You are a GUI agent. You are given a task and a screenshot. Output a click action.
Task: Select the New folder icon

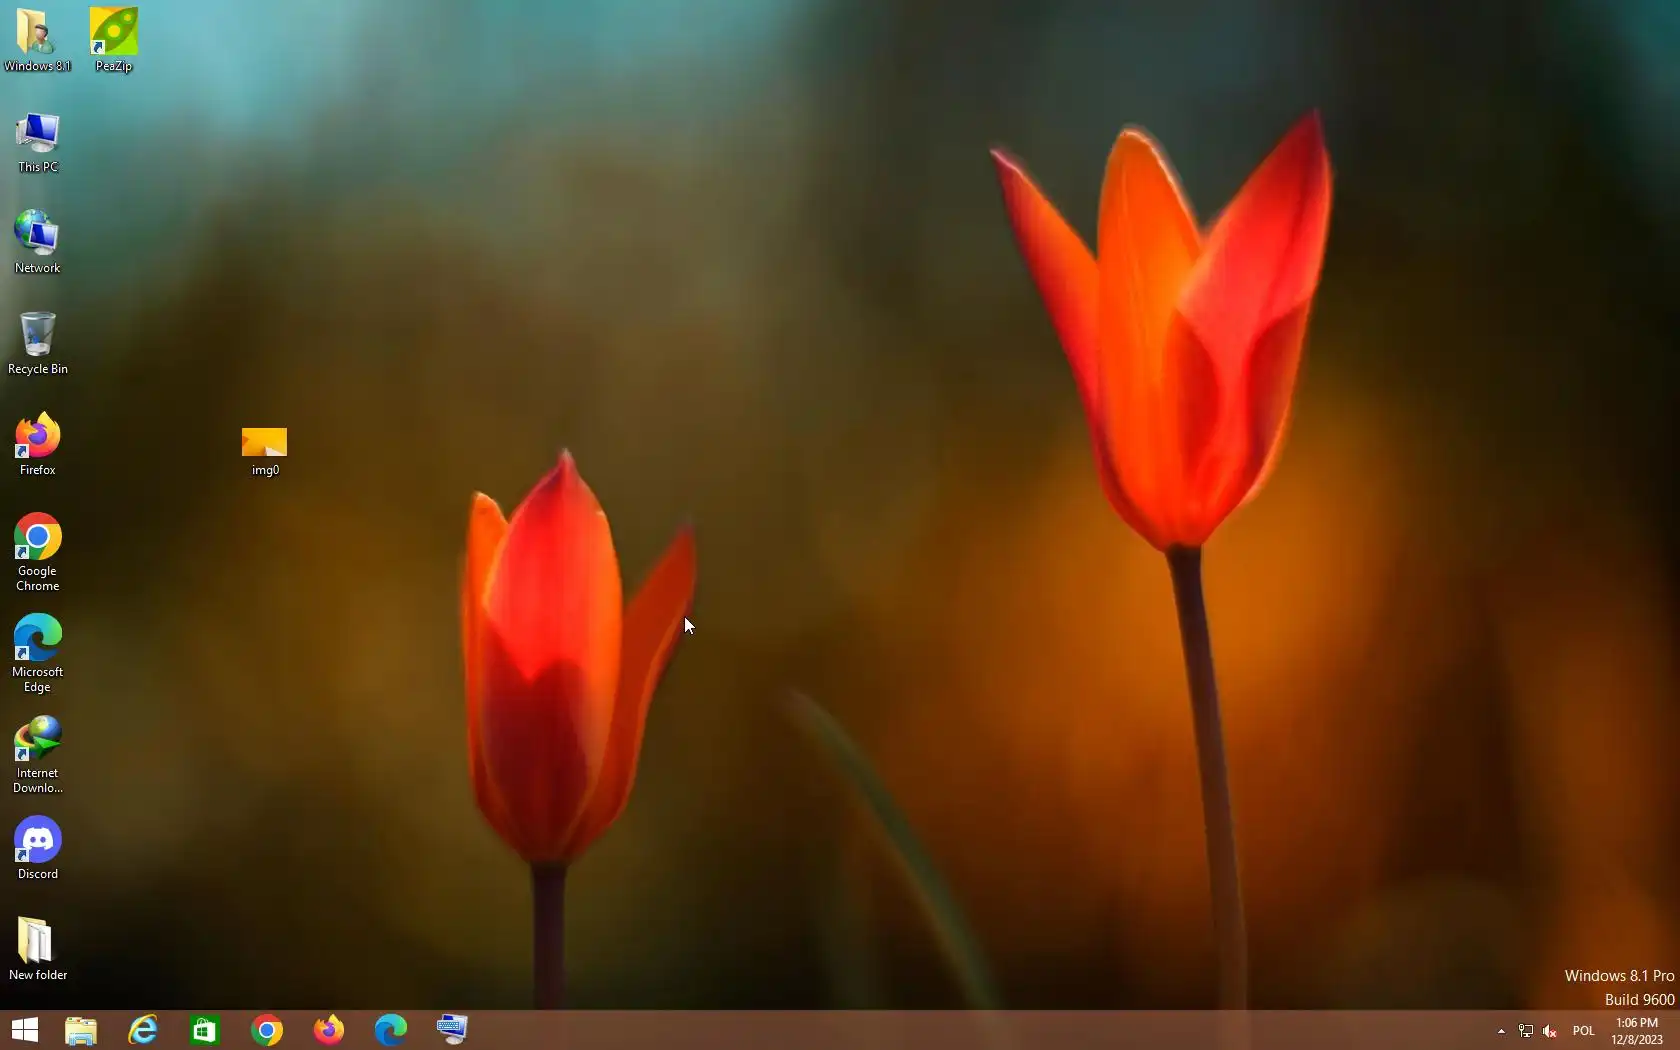[37, 949]
